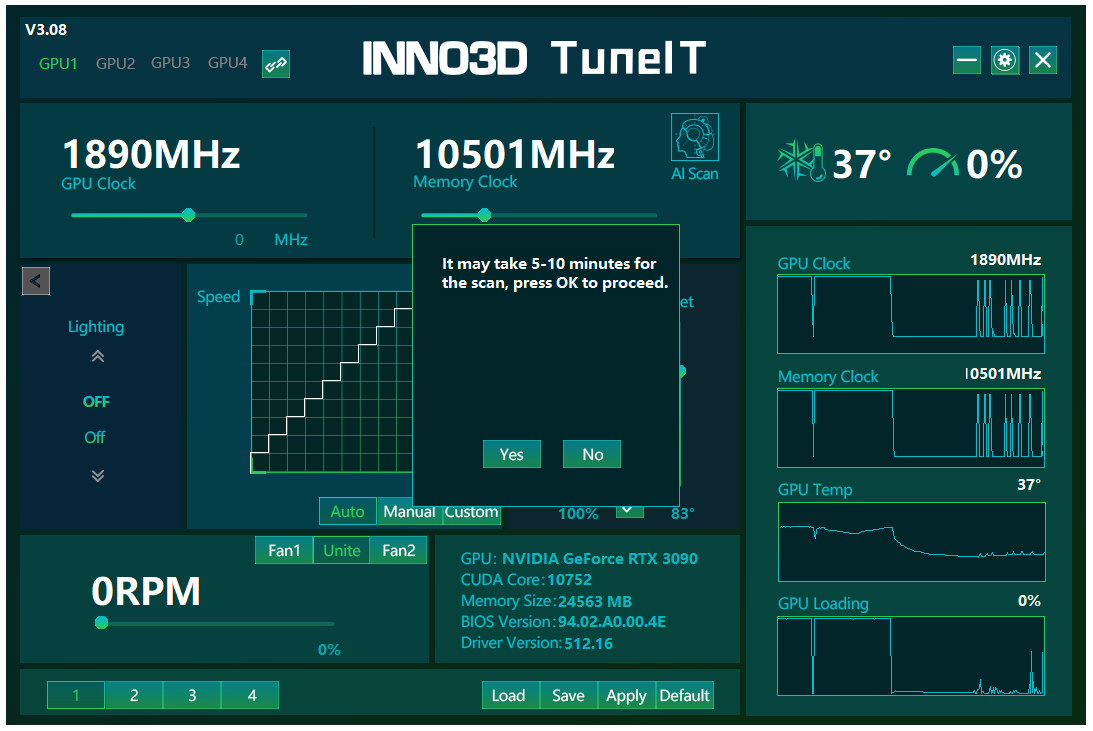Select Auto fan mode
1093x731 pixels.
[348, 511]
